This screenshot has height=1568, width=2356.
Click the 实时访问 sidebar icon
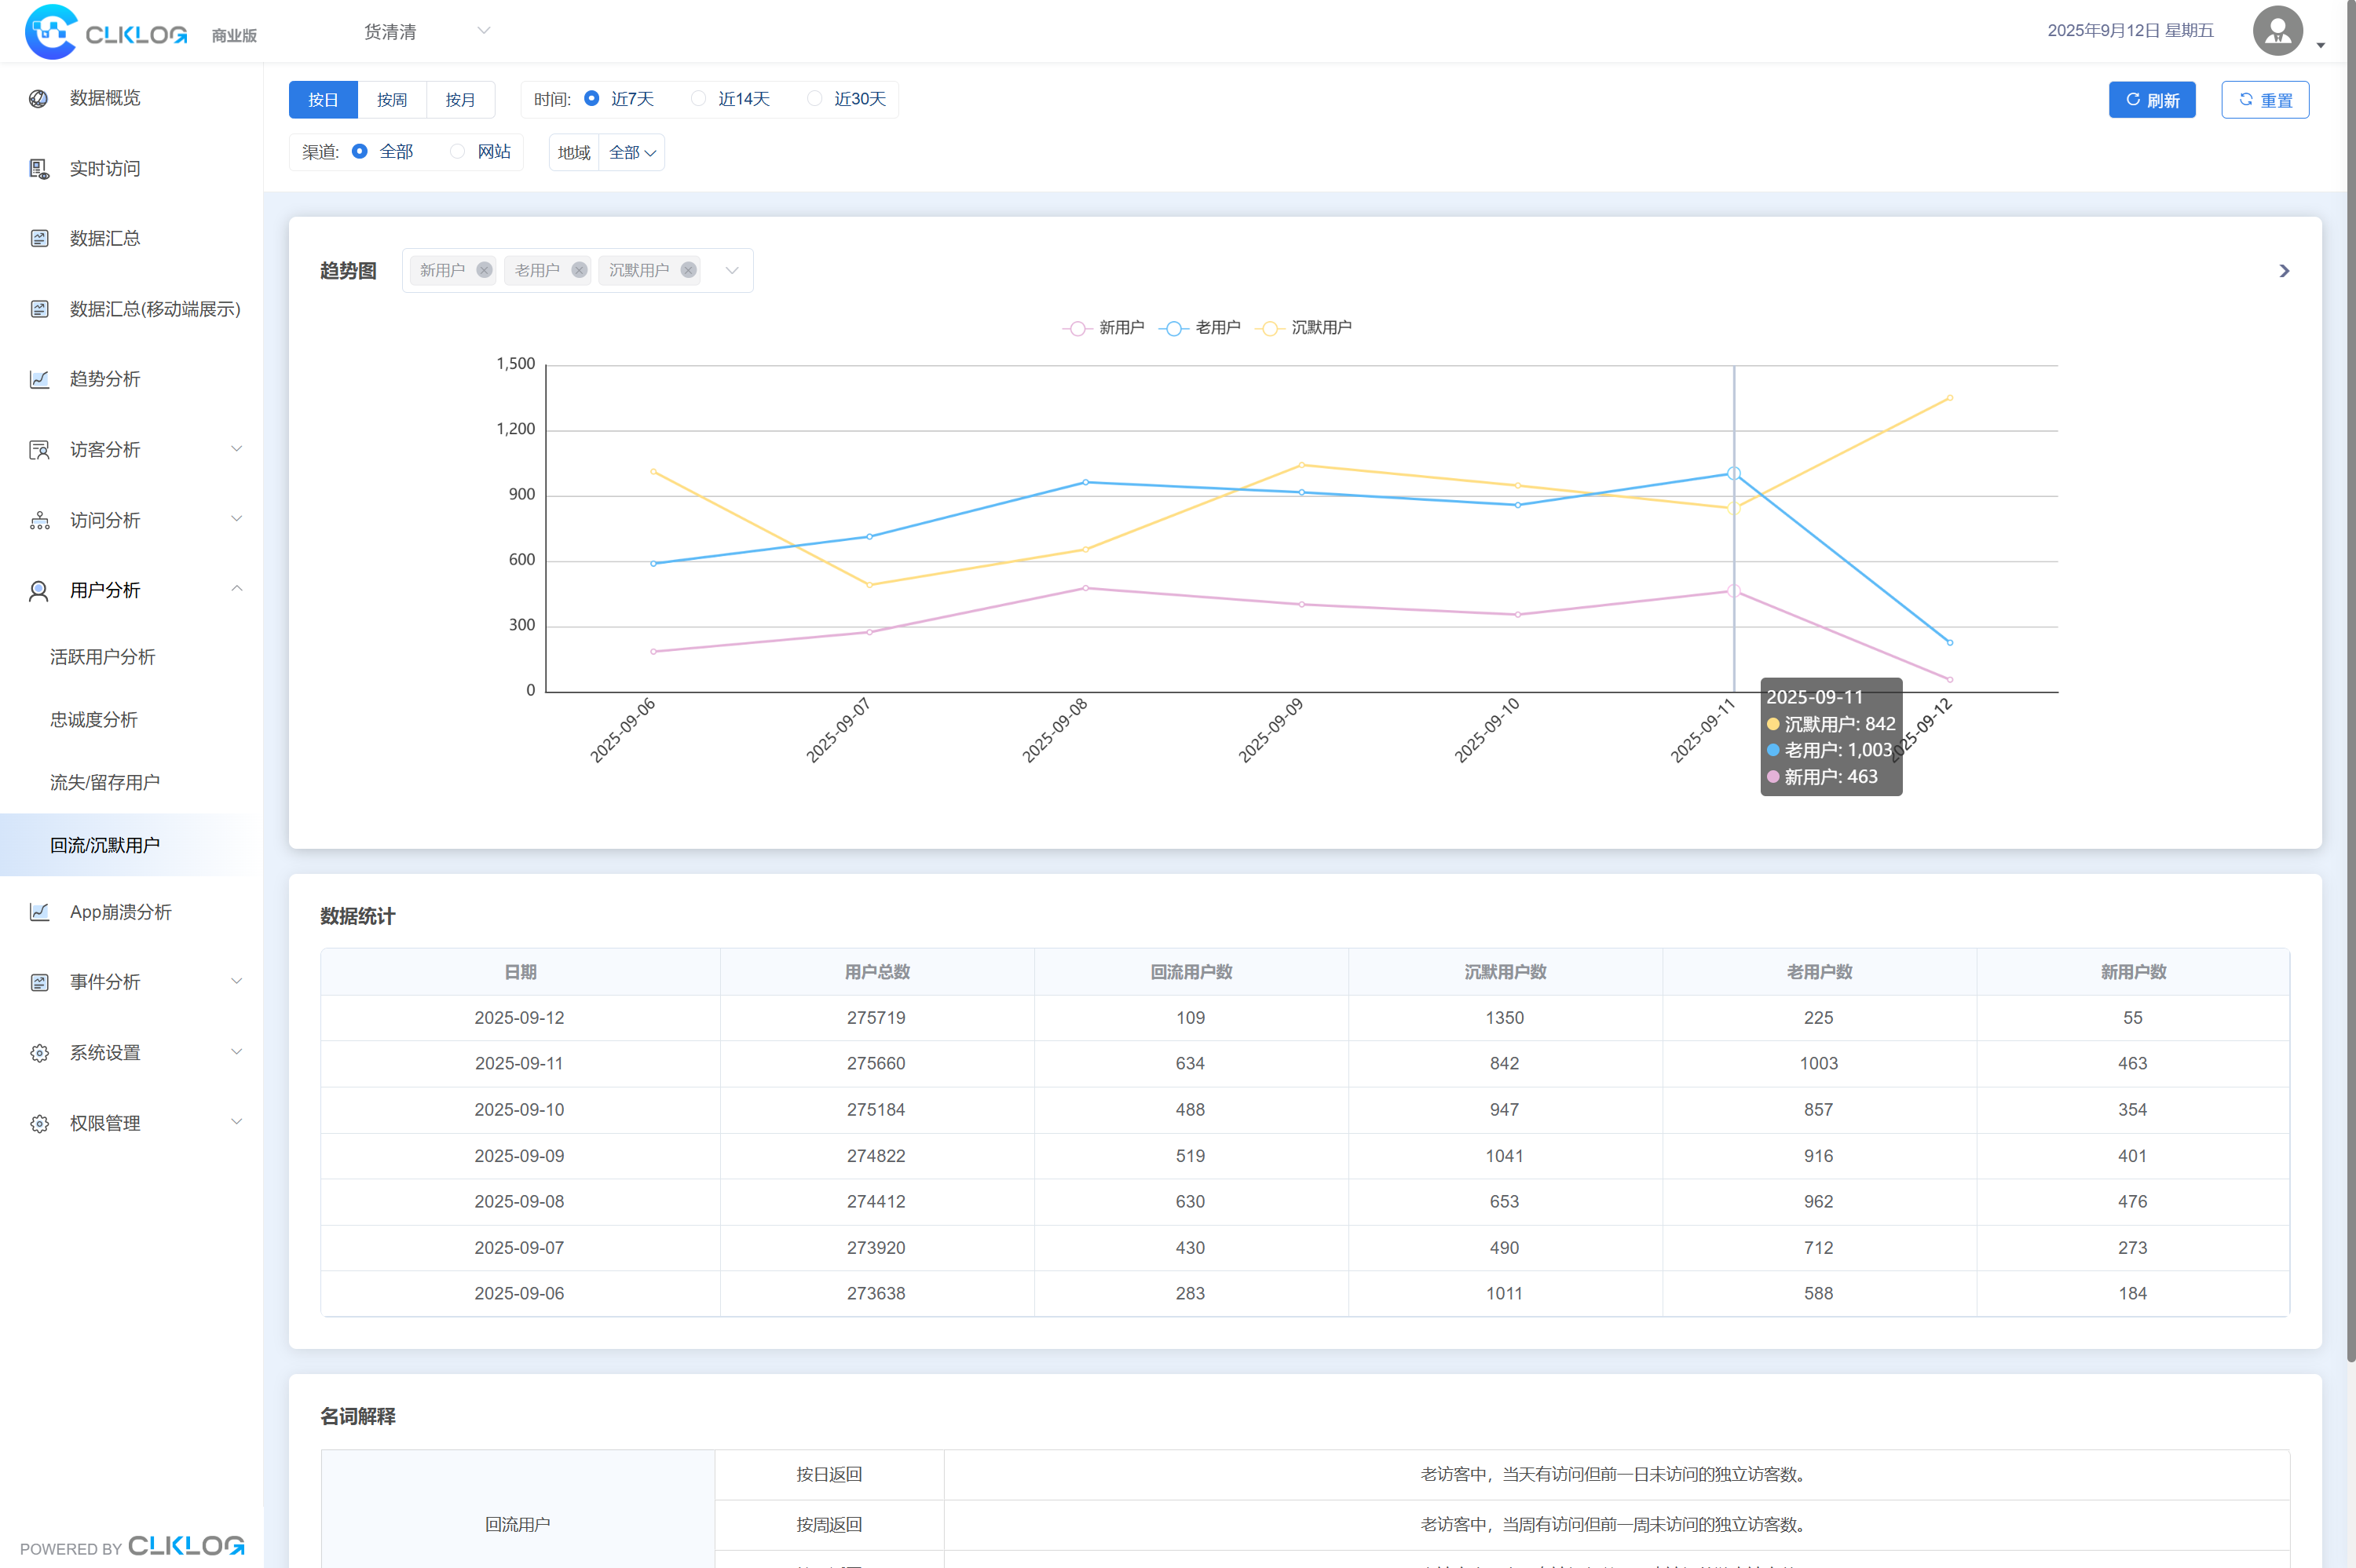click(39, 169)
